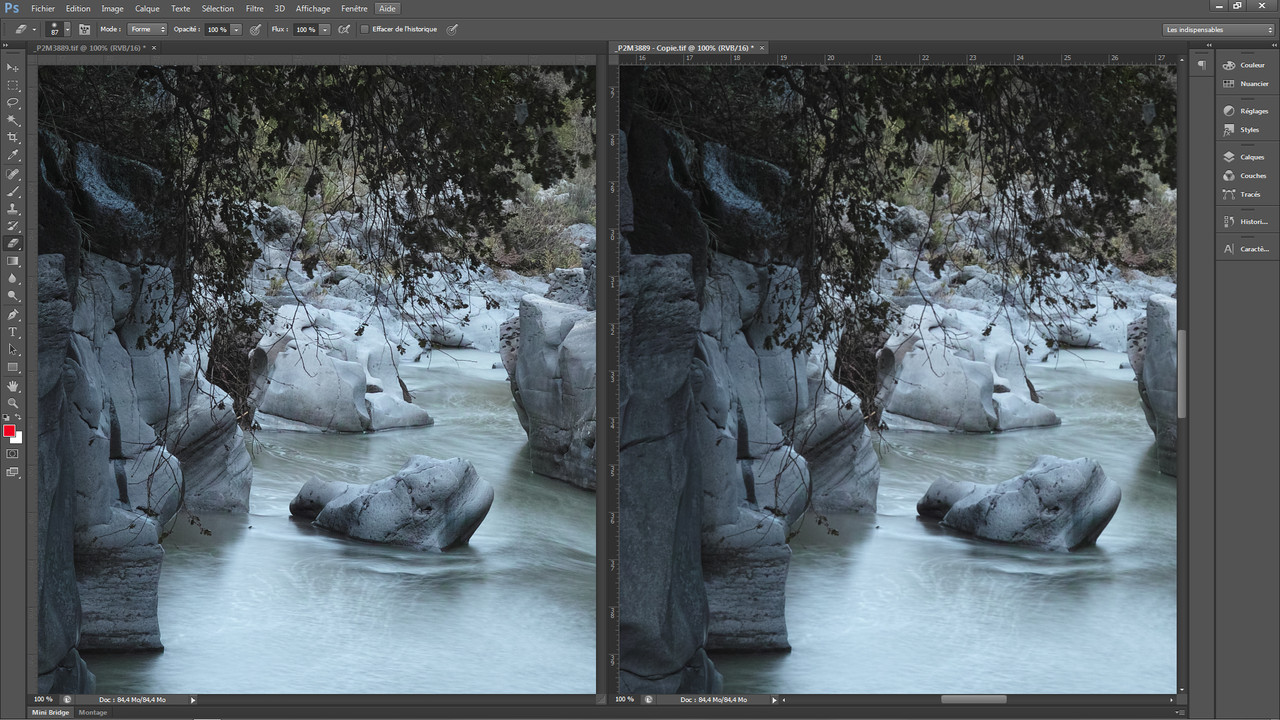Image resolution: width=1280 pixels, height=720 pixels.
Task: Toggle Quick Mask mode
Action: point(13,454)
